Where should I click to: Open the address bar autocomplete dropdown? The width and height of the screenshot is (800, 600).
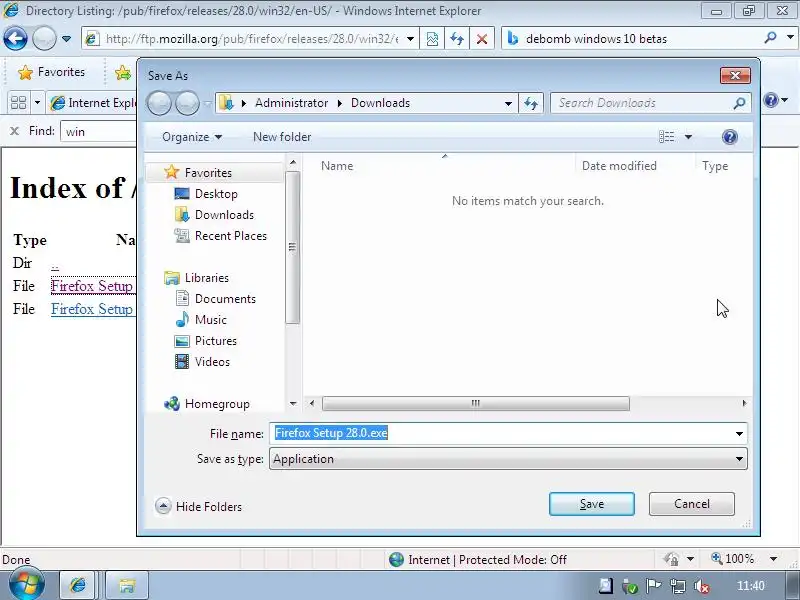(x=410, y=39)
